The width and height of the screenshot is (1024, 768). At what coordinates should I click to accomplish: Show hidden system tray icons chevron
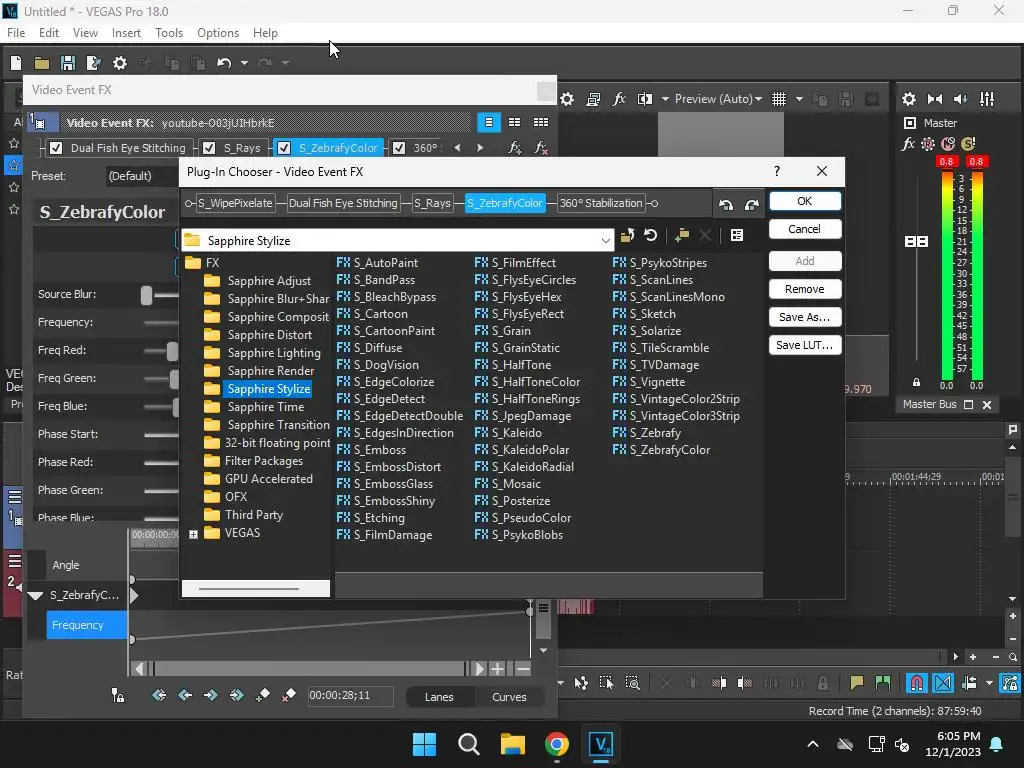812,744
